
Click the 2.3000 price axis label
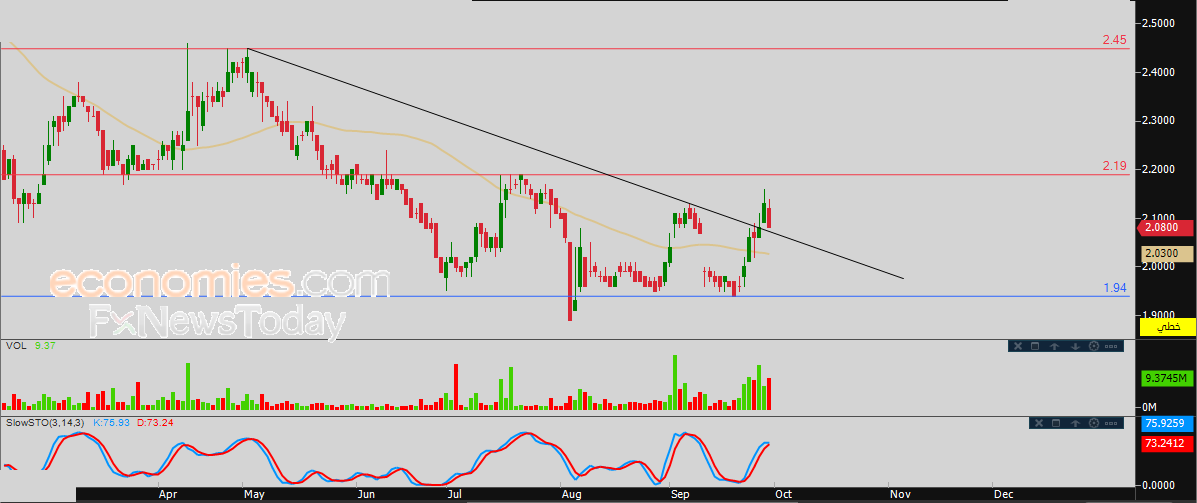[1160, 121]
